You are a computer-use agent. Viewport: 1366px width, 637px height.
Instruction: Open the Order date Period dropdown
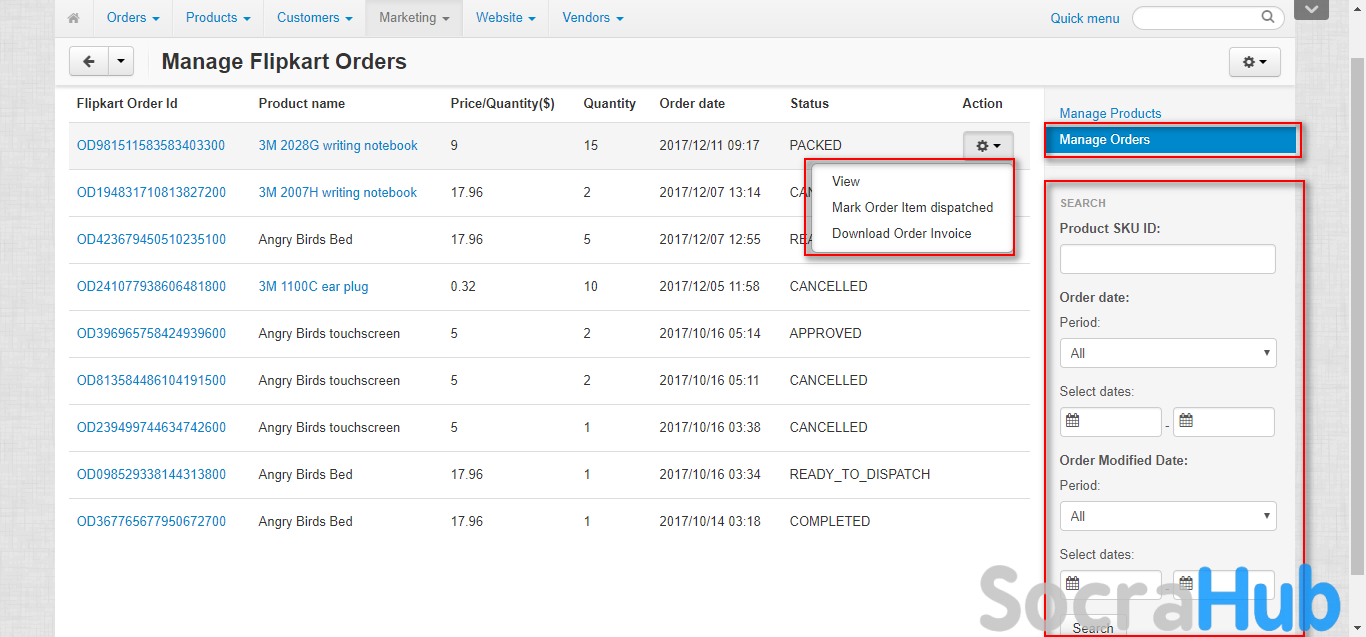(1167, 353)
